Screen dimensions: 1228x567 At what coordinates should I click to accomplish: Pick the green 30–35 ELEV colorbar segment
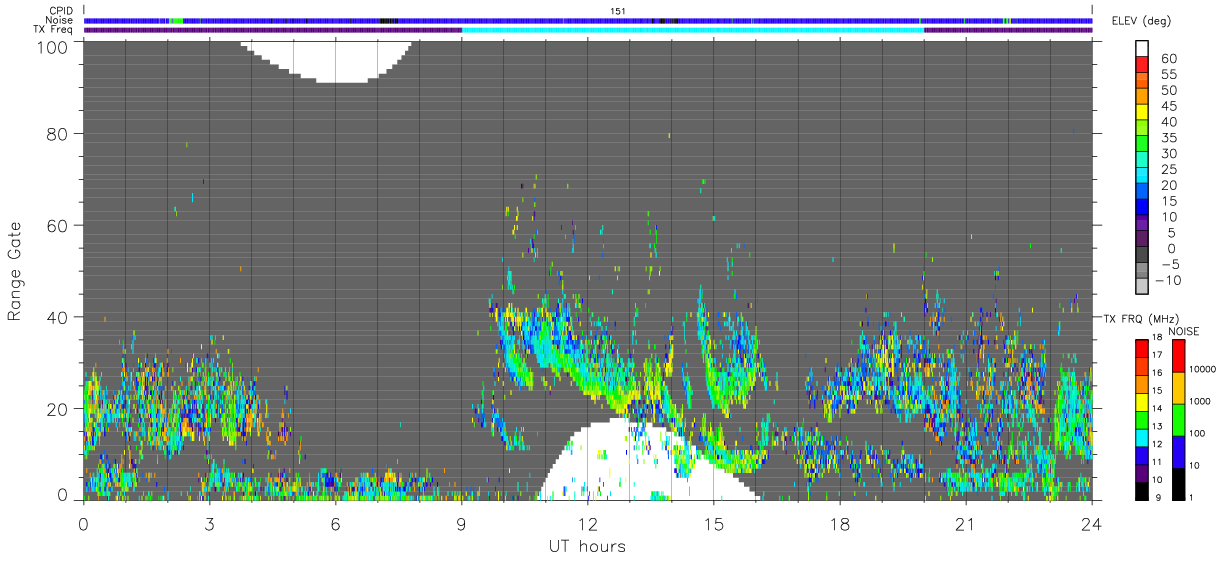coord(1142,145)
